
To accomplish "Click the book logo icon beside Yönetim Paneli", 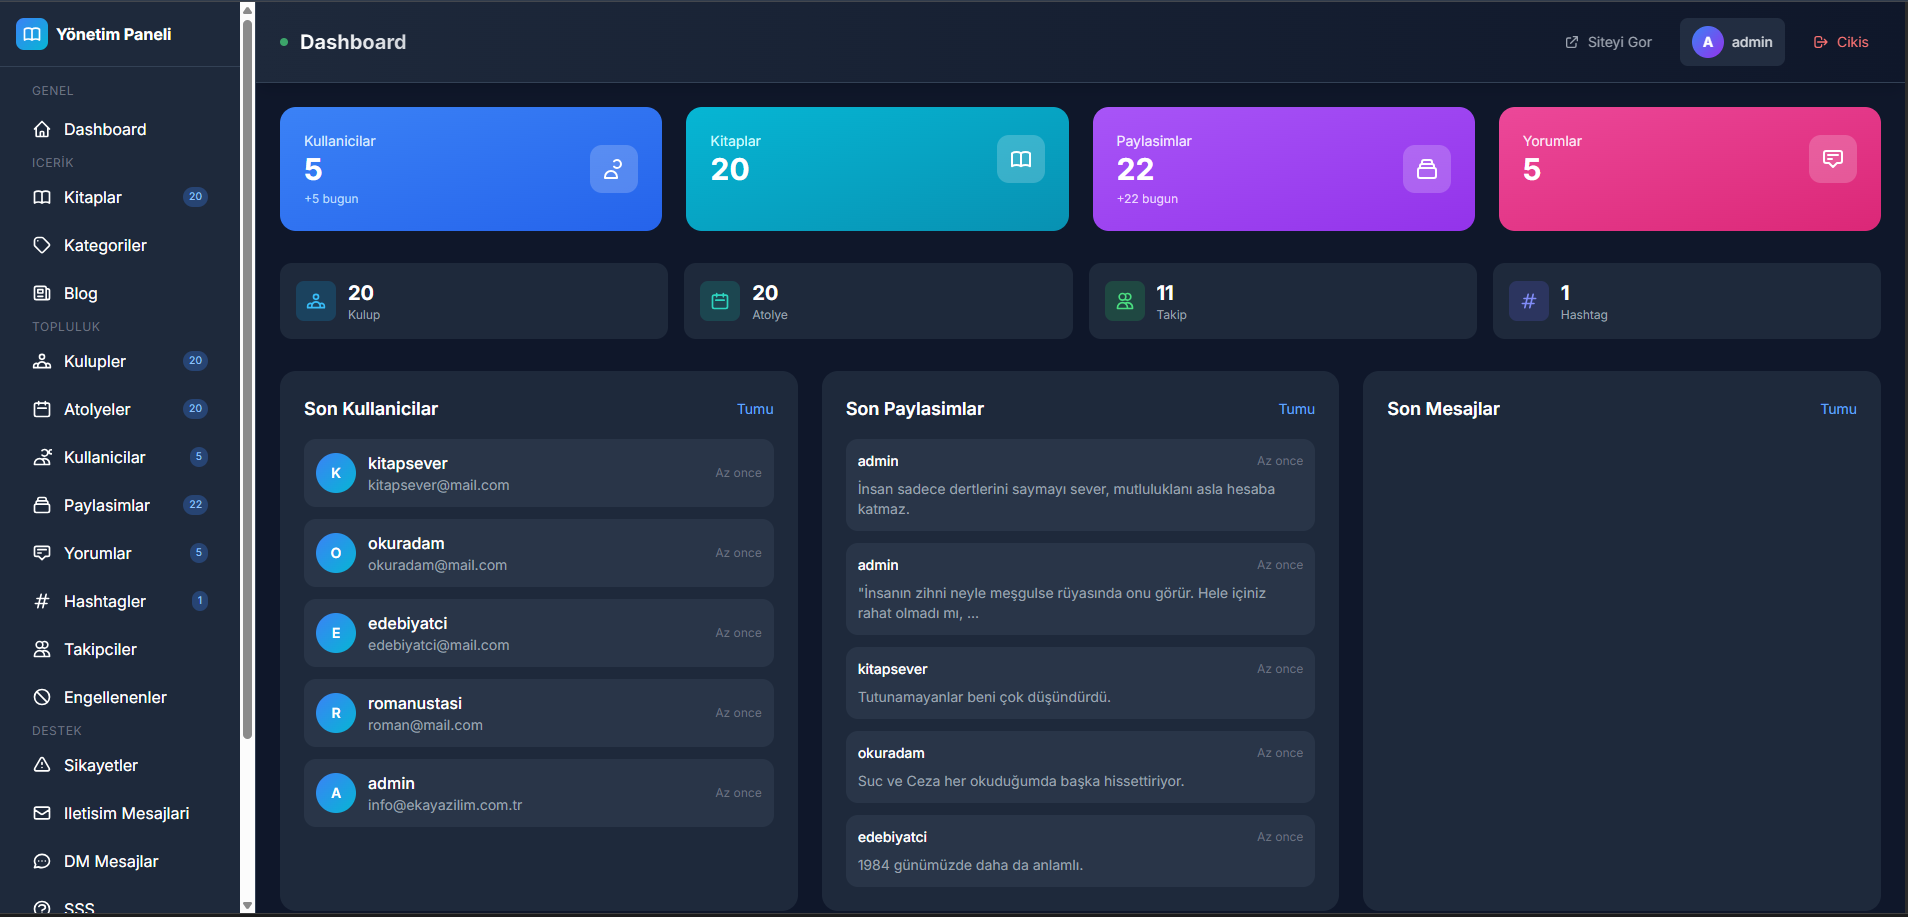I will pyautogui.click(x=32, y=34).
